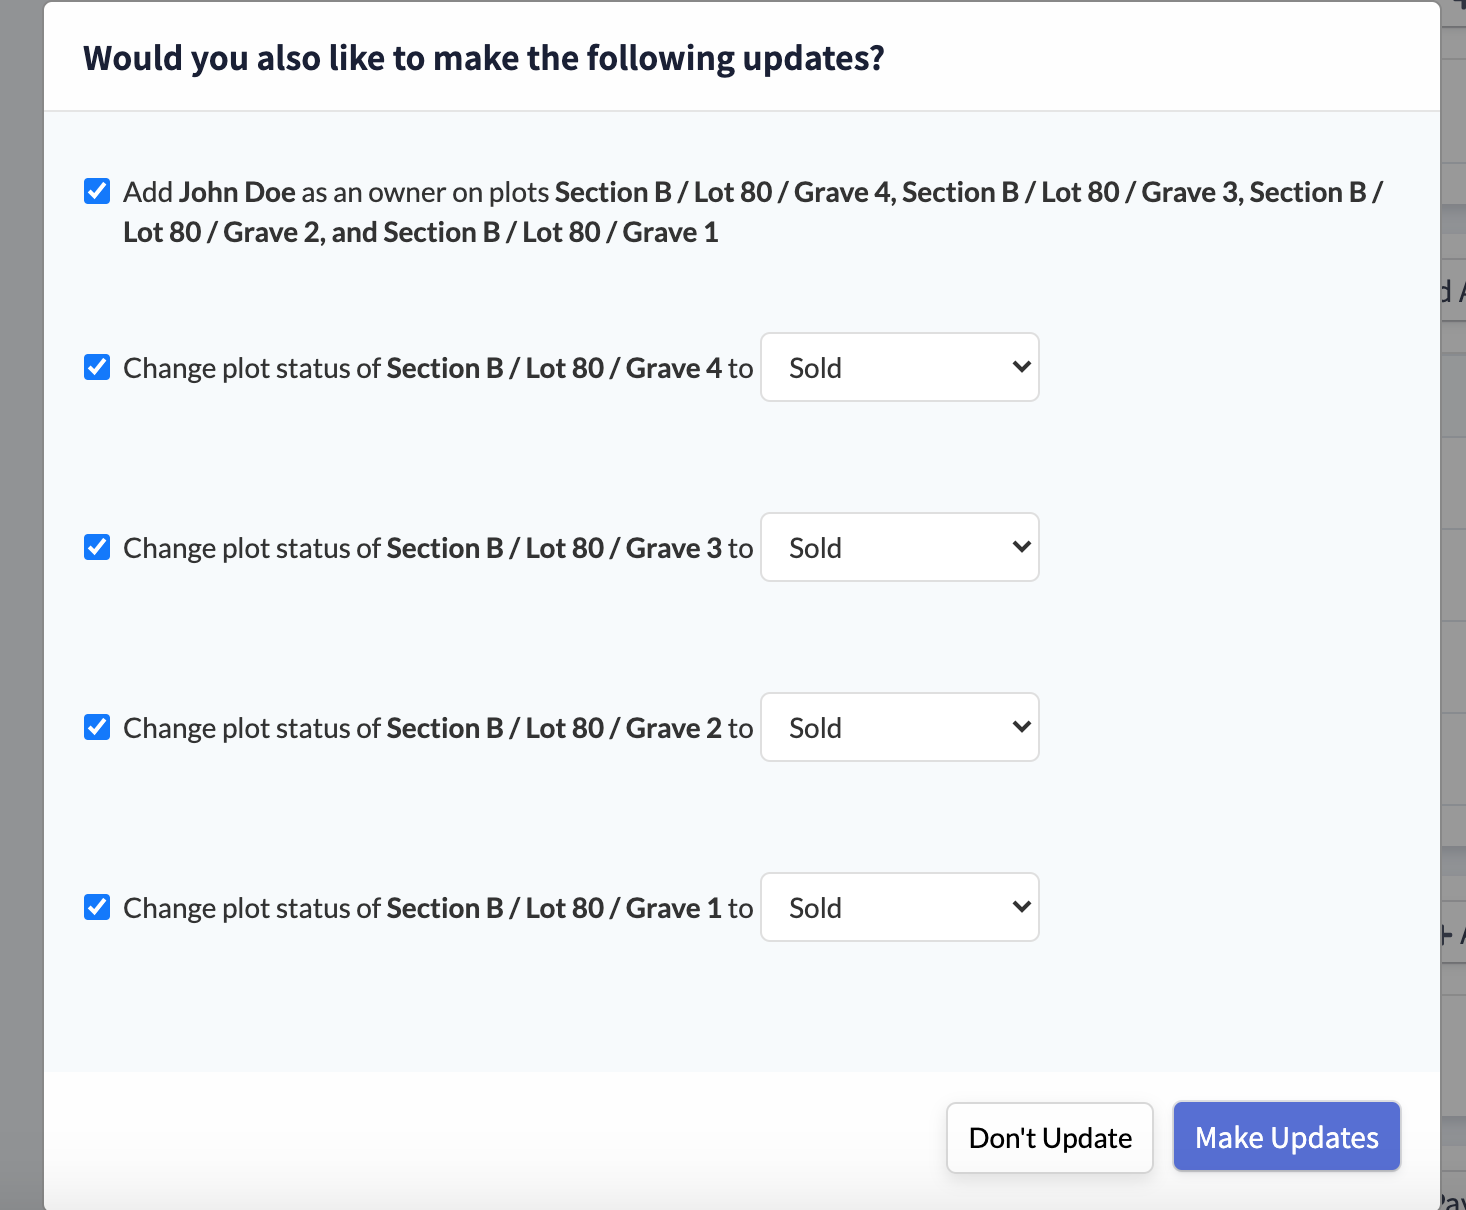Open the status dropdown for Grave 4
The width and height of the screenshot is (1466, 1210).
[x=899, y=367]
